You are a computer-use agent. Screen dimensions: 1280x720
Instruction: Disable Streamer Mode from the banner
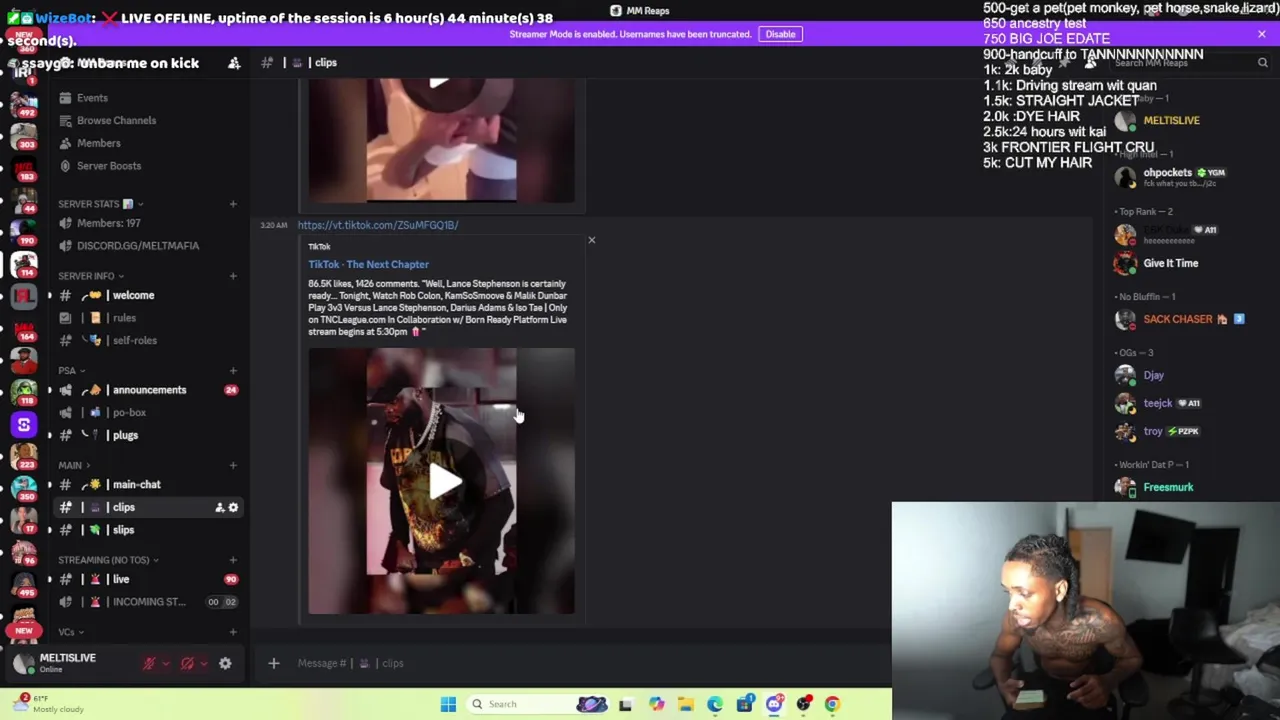(780, 34)
